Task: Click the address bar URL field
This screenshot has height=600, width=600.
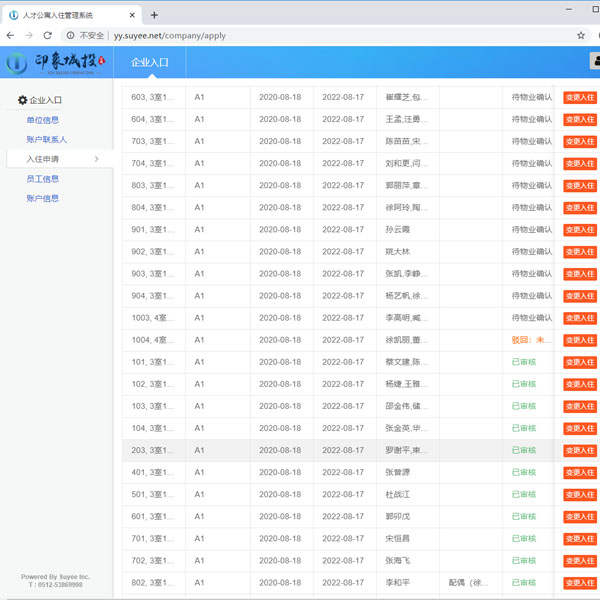Action: (300, 35)
